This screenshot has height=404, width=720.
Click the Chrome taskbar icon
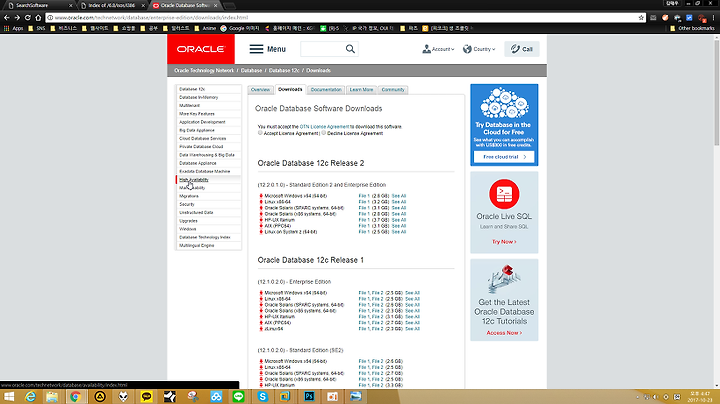pos(76,397)
